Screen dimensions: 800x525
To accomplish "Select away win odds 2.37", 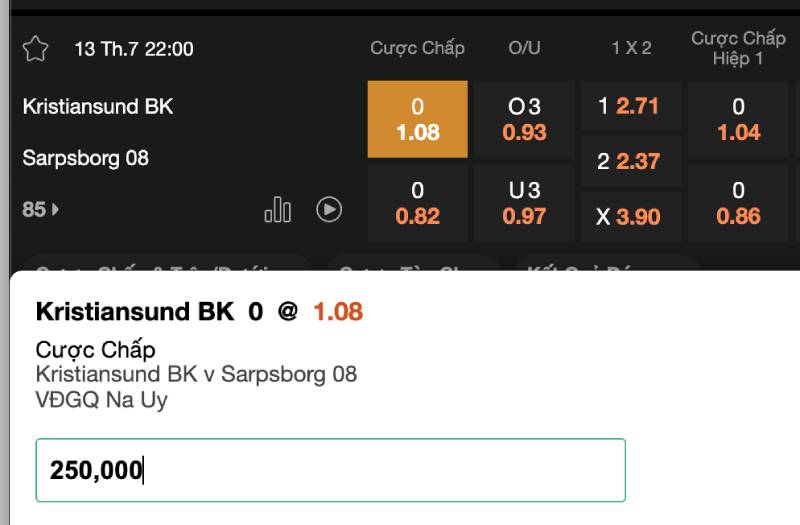I will tap(630, 161).
